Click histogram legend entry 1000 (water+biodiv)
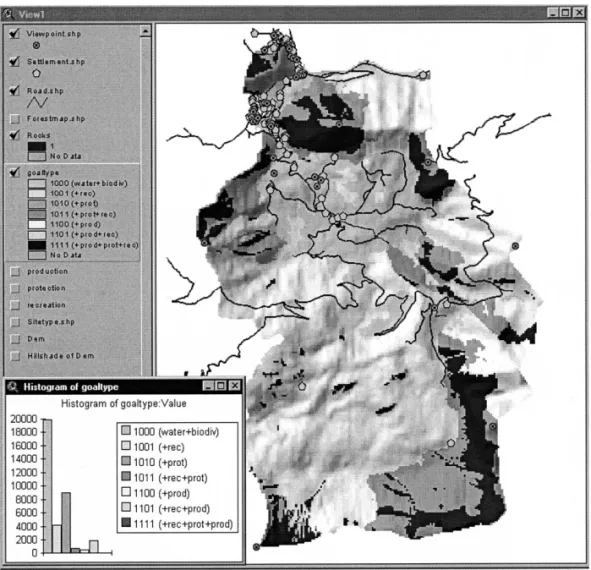591x570 pixels. point(170,431)
